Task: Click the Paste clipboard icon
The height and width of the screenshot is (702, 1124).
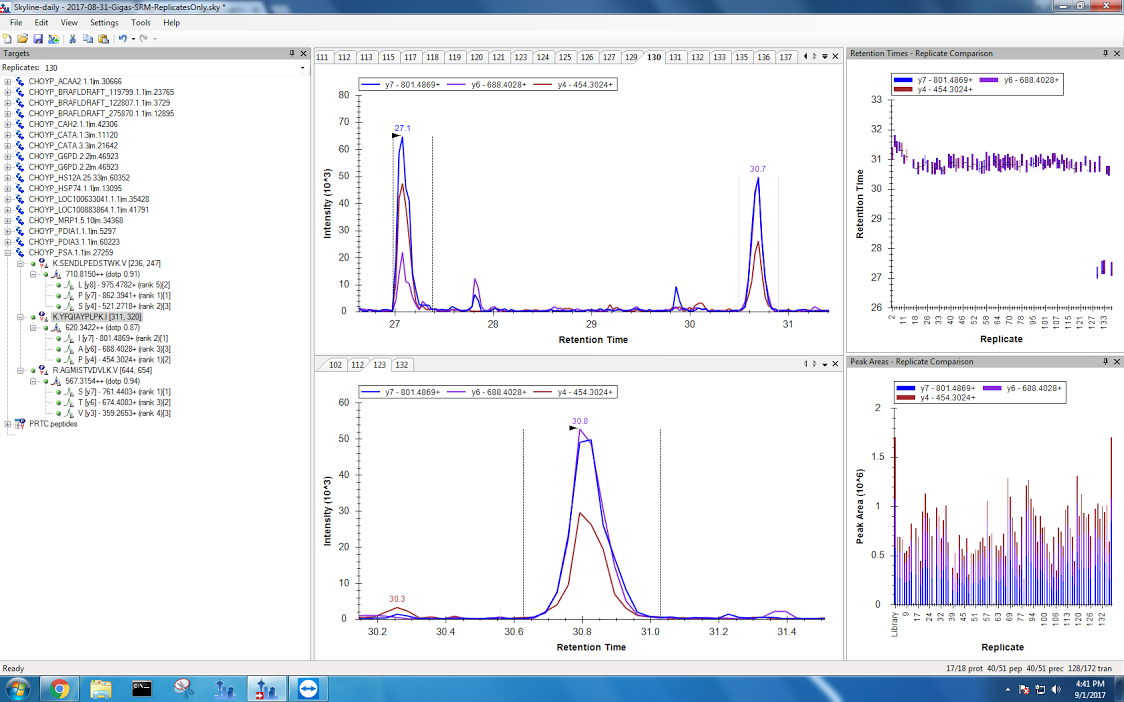Action: pos(103,38)
